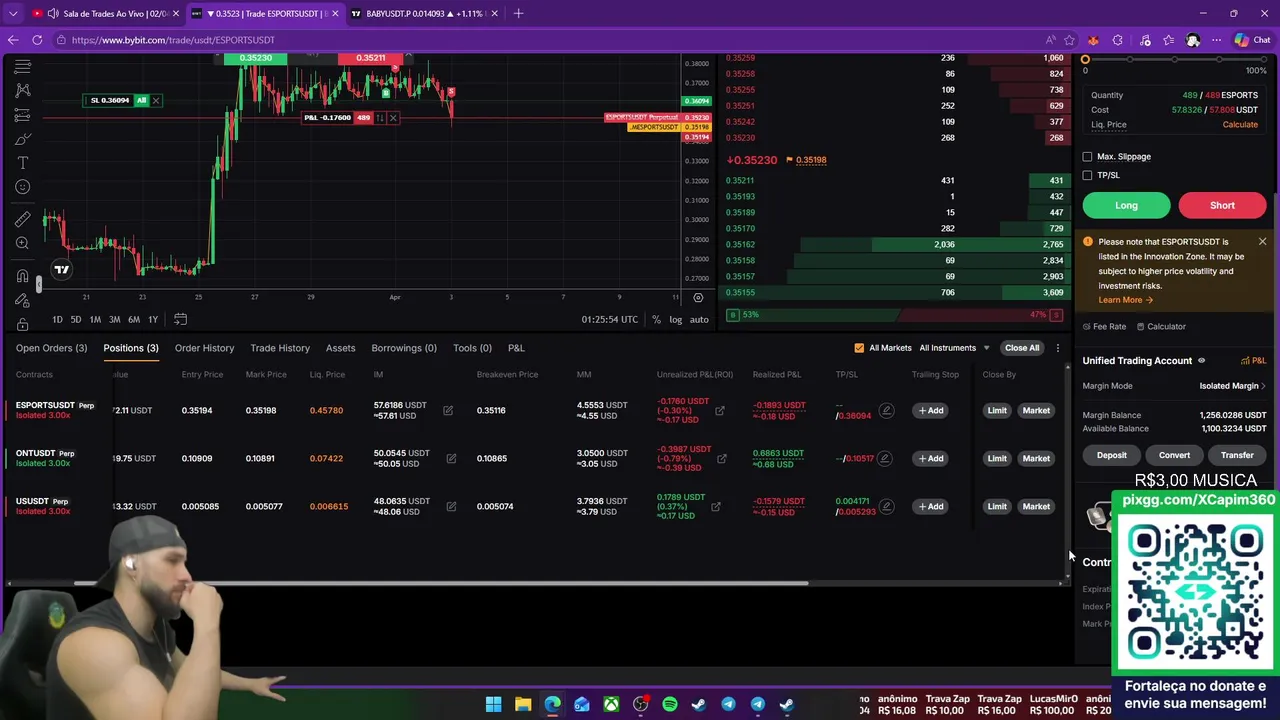
Task: Click the TradingView logo on chart
Action: (x=61, y=269)
